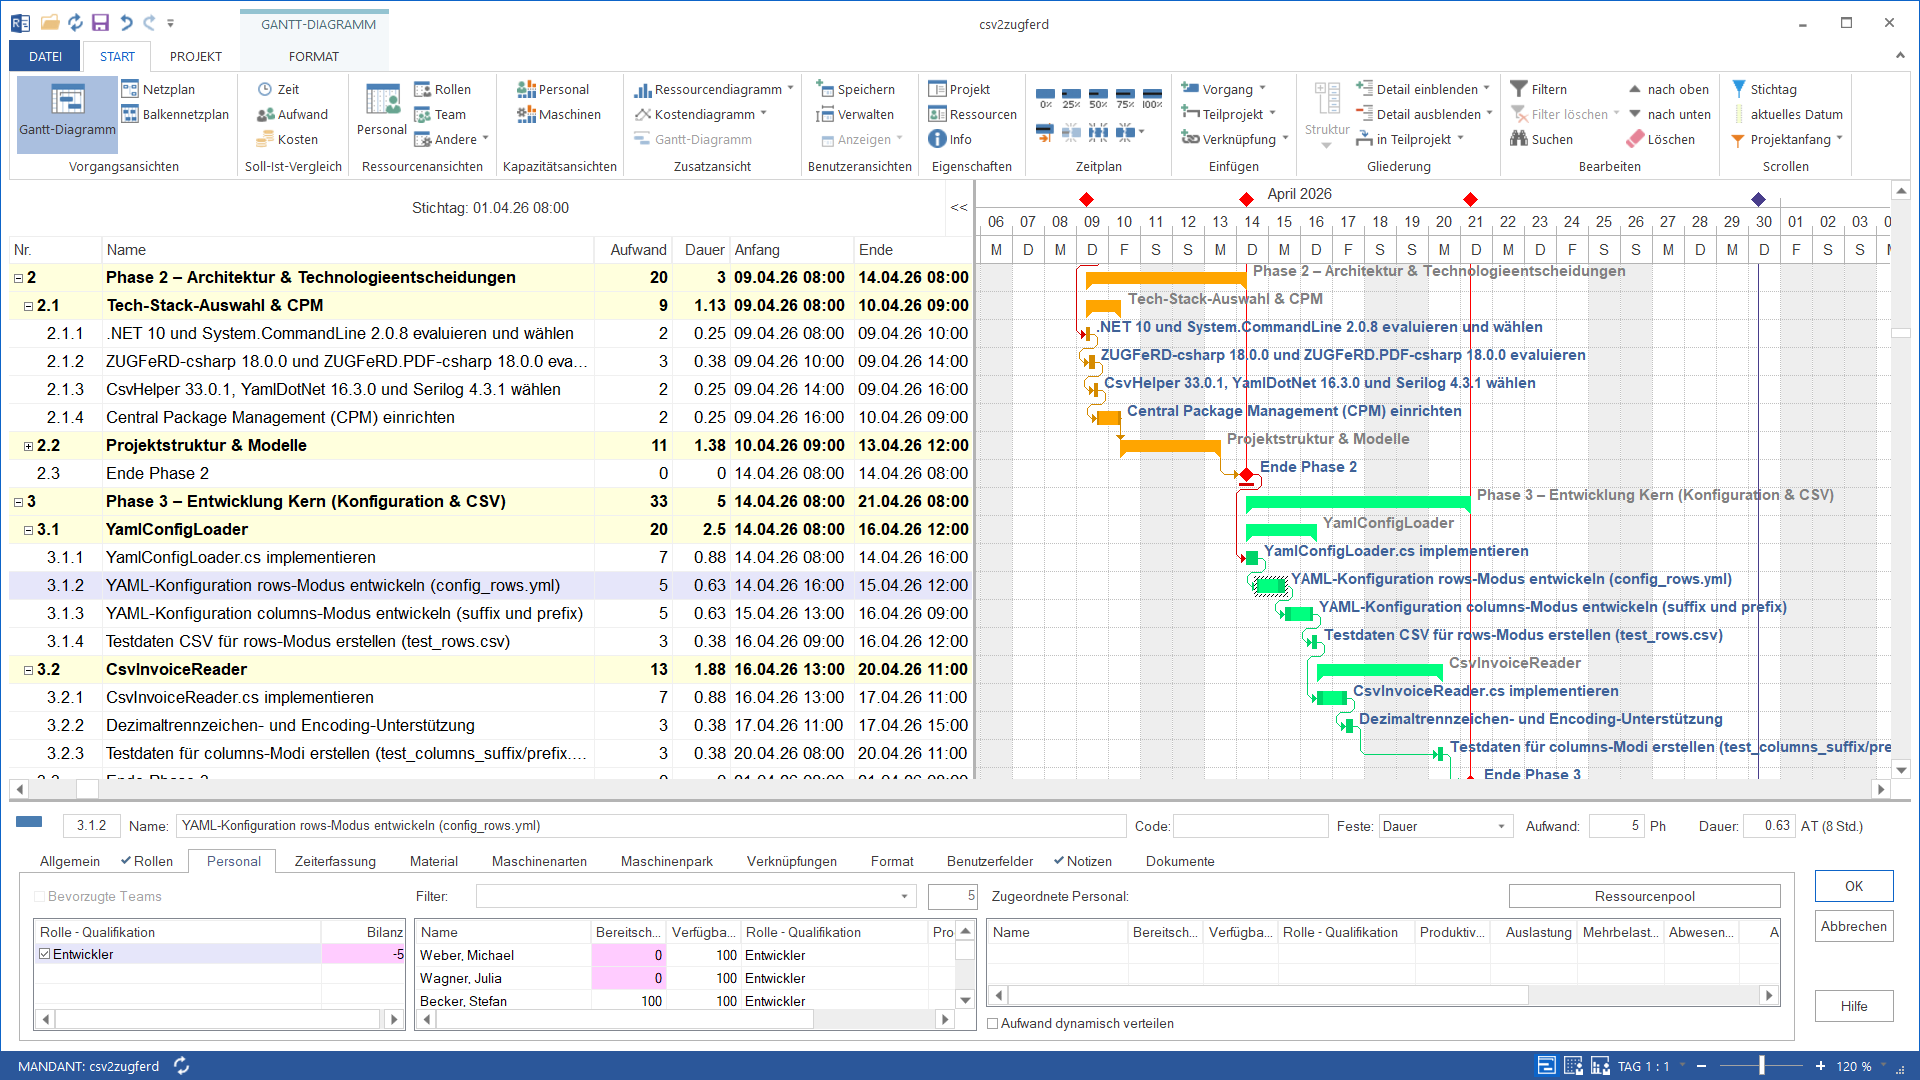
Task: Click the Aufwand value field
Action: coord(1616,826)
